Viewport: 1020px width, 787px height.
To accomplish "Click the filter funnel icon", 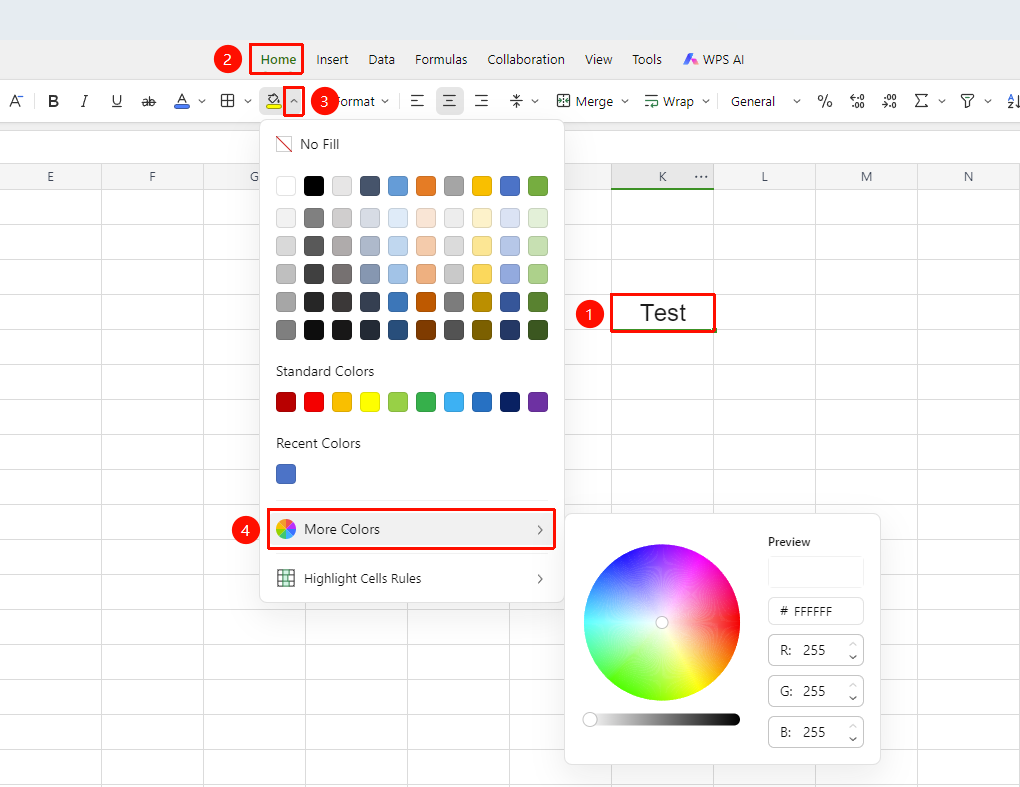I will point(967,101).
